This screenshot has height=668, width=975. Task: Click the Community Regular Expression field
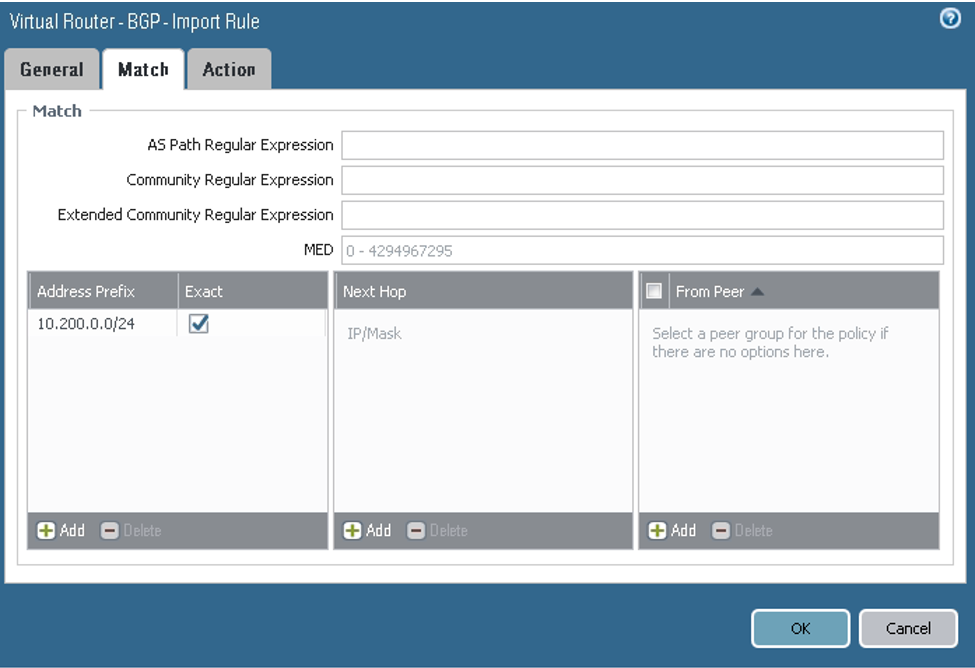pyautogui.click(x=642, y=179)
